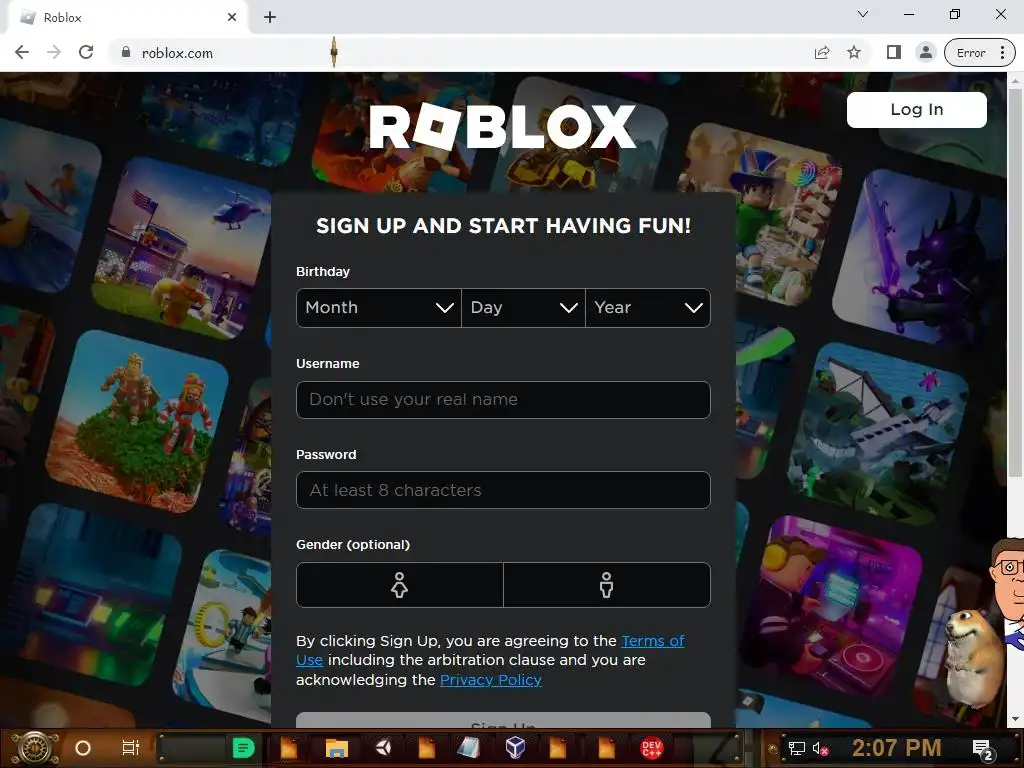Open the 2:07 PM taskbar clock

(x=897, y=748)
